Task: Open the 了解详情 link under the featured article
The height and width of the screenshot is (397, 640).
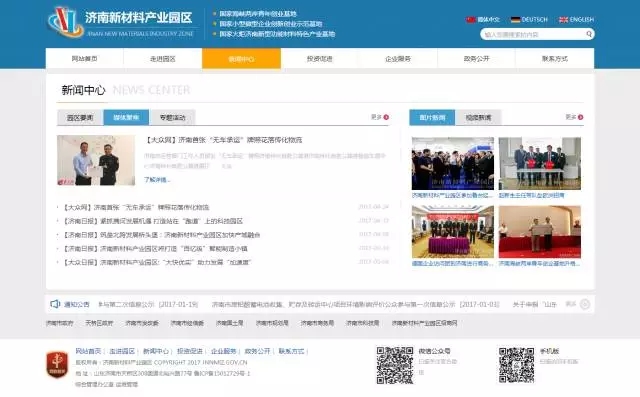Action: pos(157,180)
